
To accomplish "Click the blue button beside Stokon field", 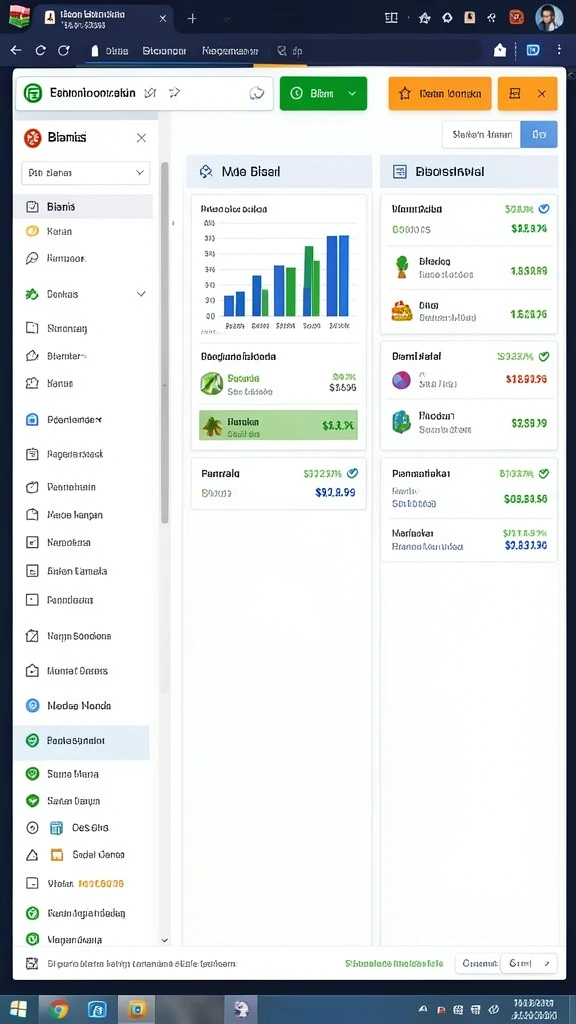I will 539,135.
